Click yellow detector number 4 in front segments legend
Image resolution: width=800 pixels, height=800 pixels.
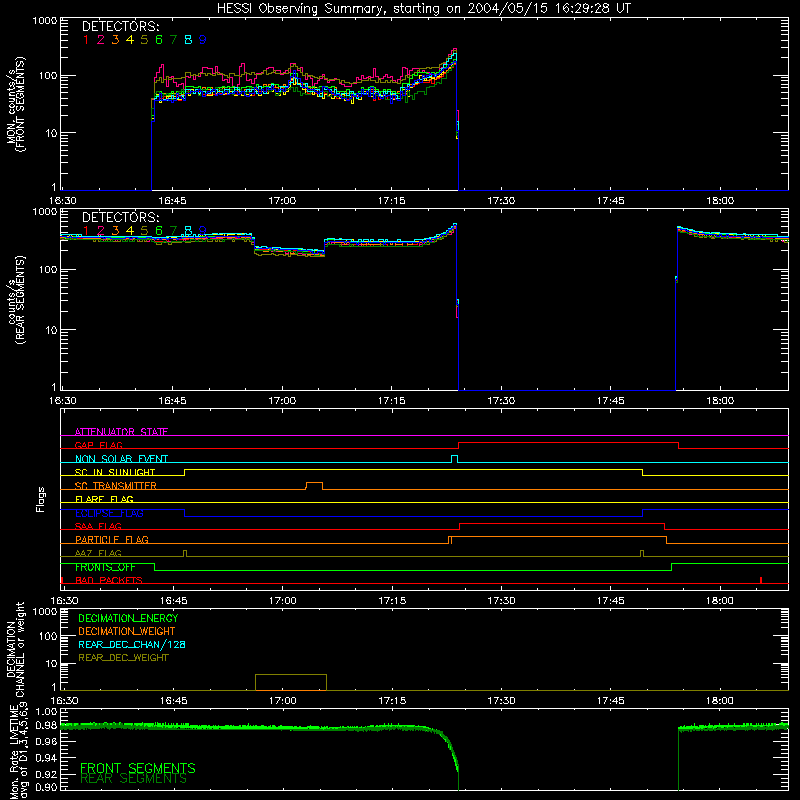pyautogui.click(x=130, y=40)
